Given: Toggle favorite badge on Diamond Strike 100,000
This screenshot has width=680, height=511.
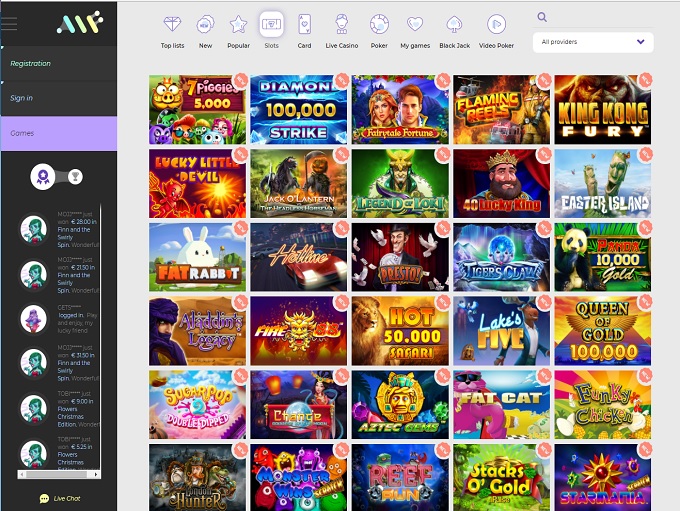Looking at the screenshot, I should coord(342,80).
